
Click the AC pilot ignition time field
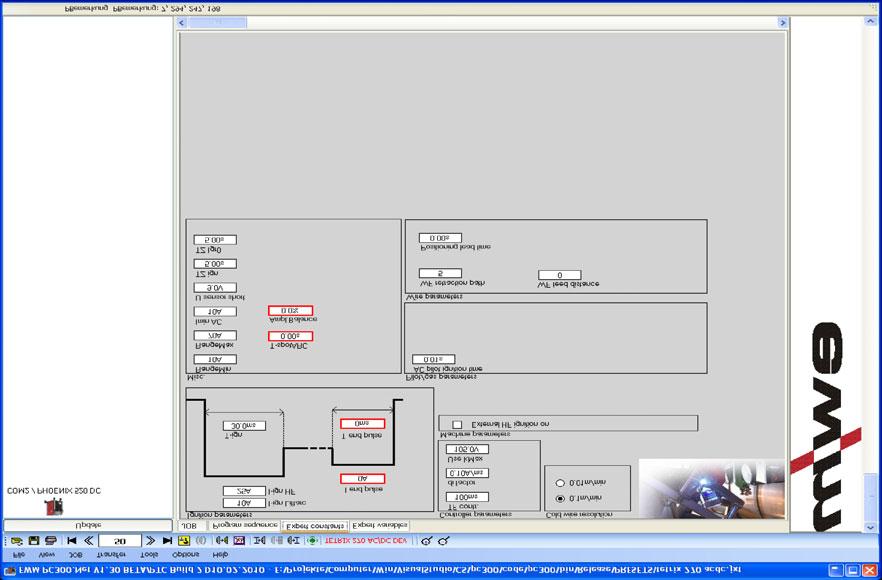433,359
